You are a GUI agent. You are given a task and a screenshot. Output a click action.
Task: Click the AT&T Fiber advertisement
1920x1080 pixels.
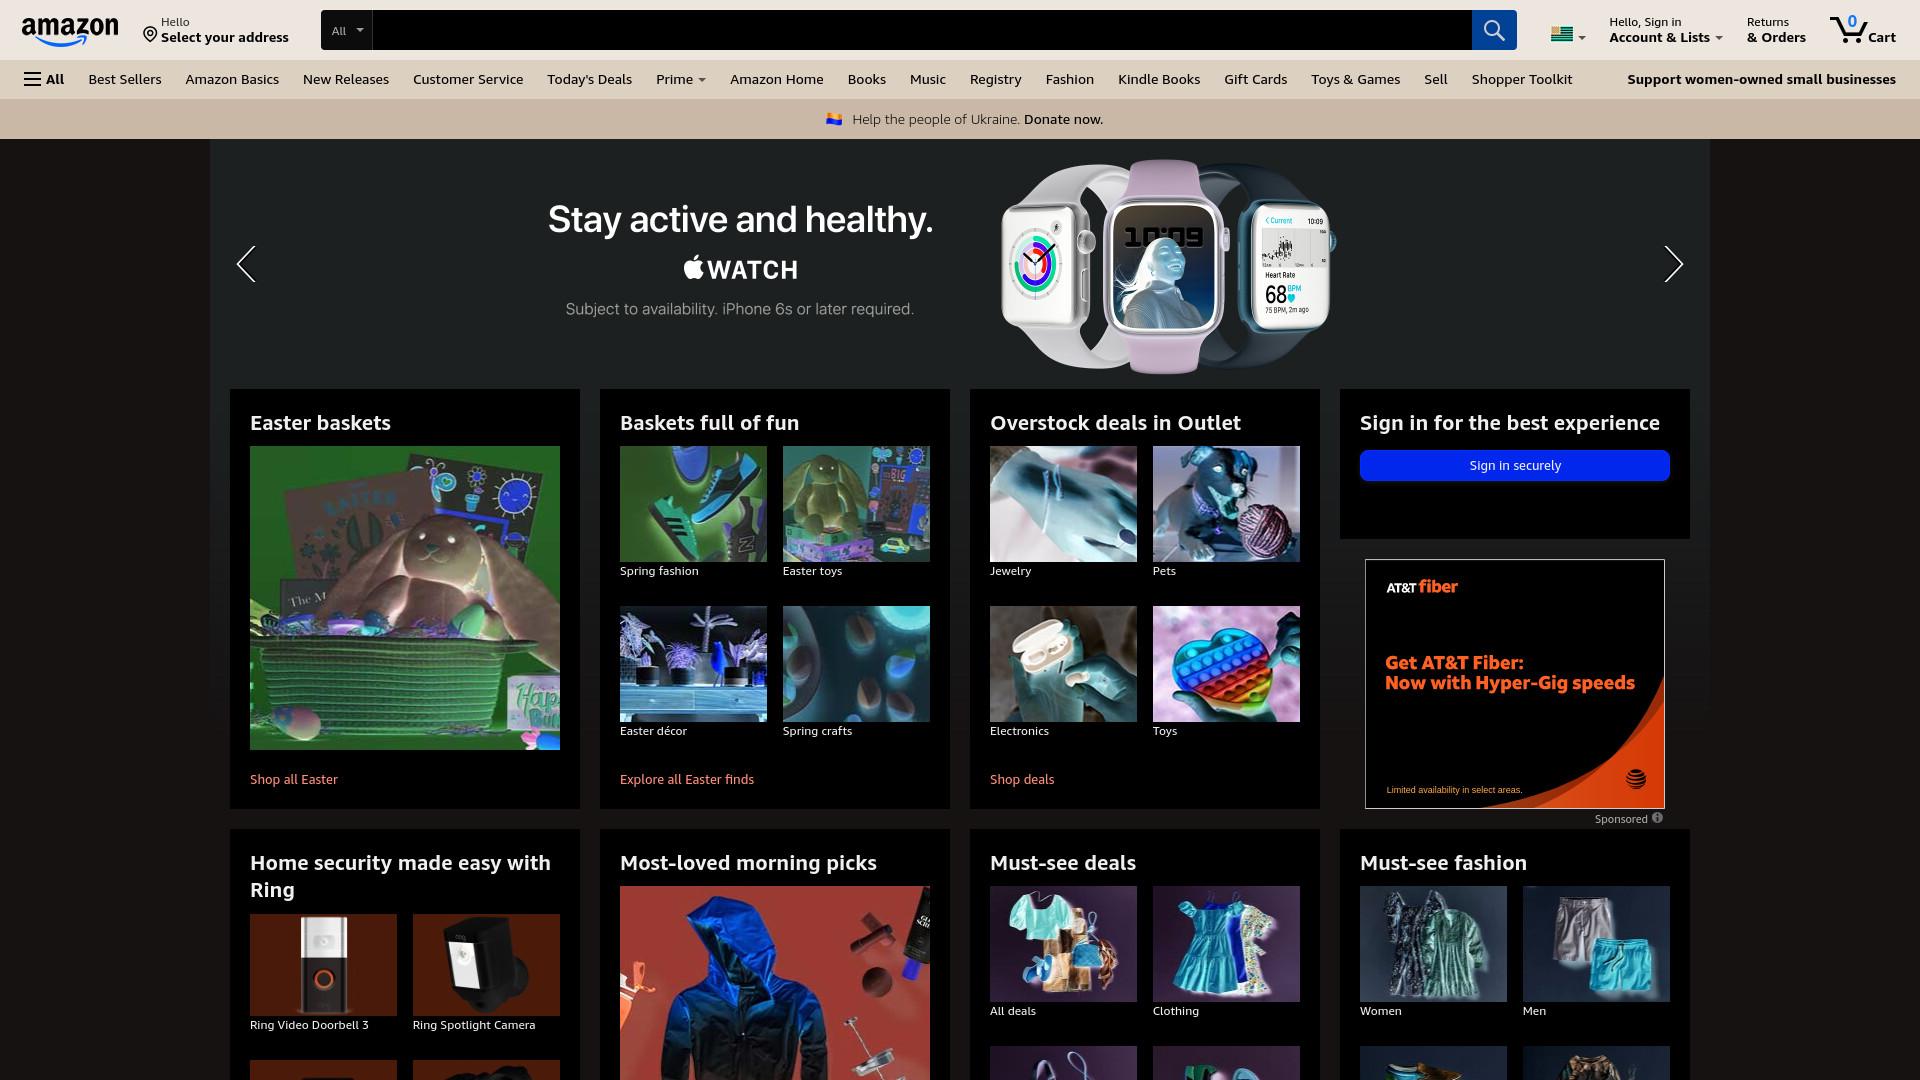pyautogui.click(x=1514, y=684)
